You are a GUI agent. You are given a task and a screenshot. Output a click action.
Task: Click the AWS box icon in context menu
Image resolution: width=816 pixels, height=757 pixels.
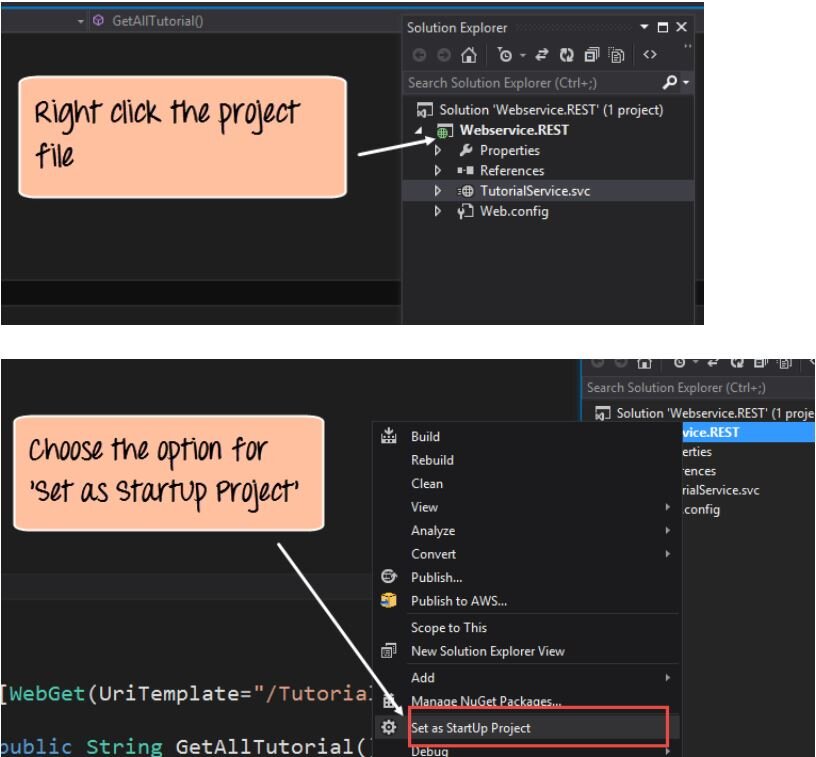pos(389,600)
